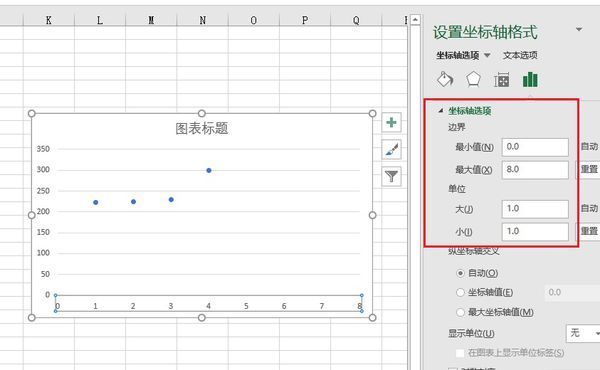
Task: Open the Chart Styles paintbrush button
Action: click(x=391, y=150)
